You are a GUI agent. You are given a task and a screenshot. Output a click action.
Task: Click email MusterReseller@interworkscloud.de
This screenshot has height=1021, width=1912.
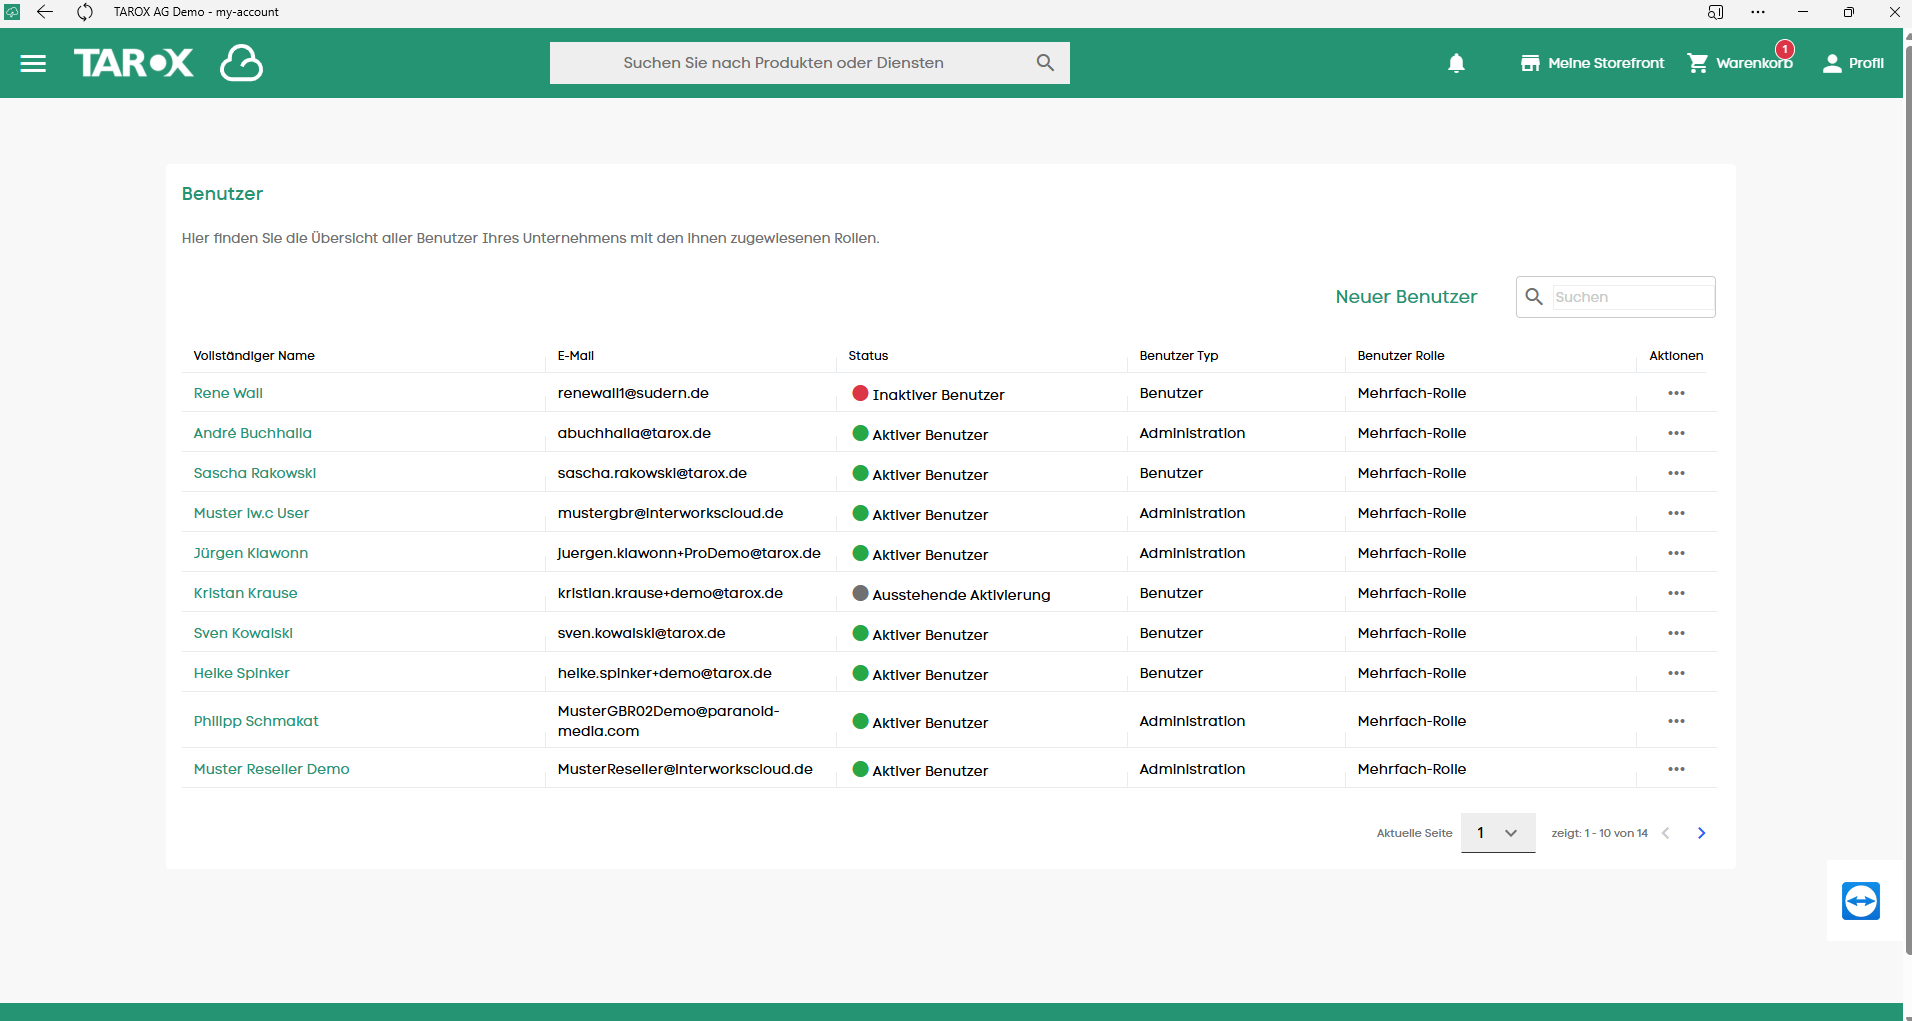[685, 769]
